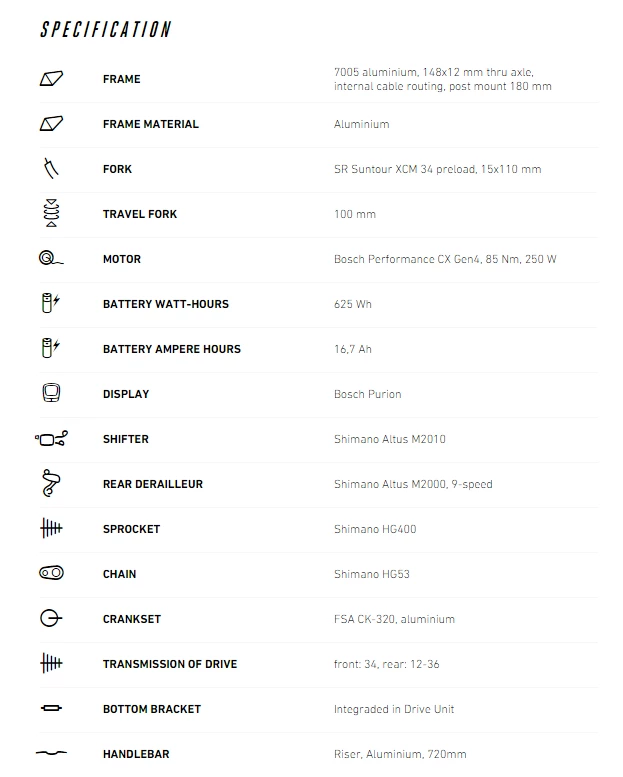Image resolution: width=623 pixels, height=777 pixels.
Task: Click the battery ampere hours icon
Action: click(x=51, y=349)
